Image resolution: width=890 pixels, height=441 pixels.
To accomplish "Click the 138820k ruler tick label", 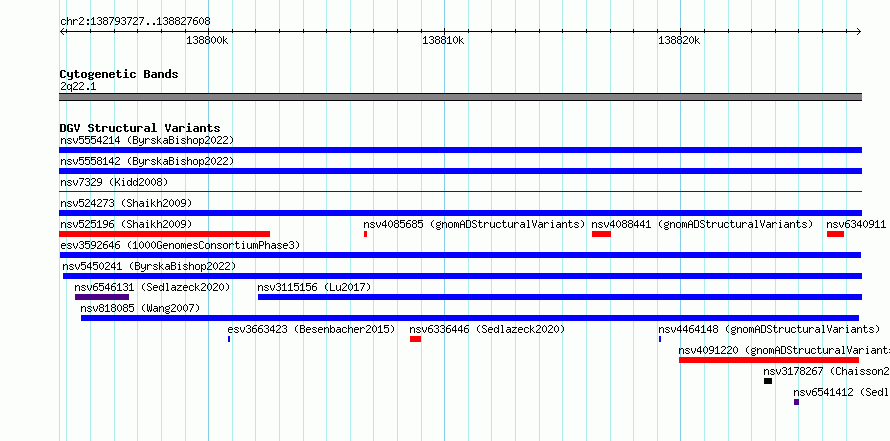I will 679,40.
